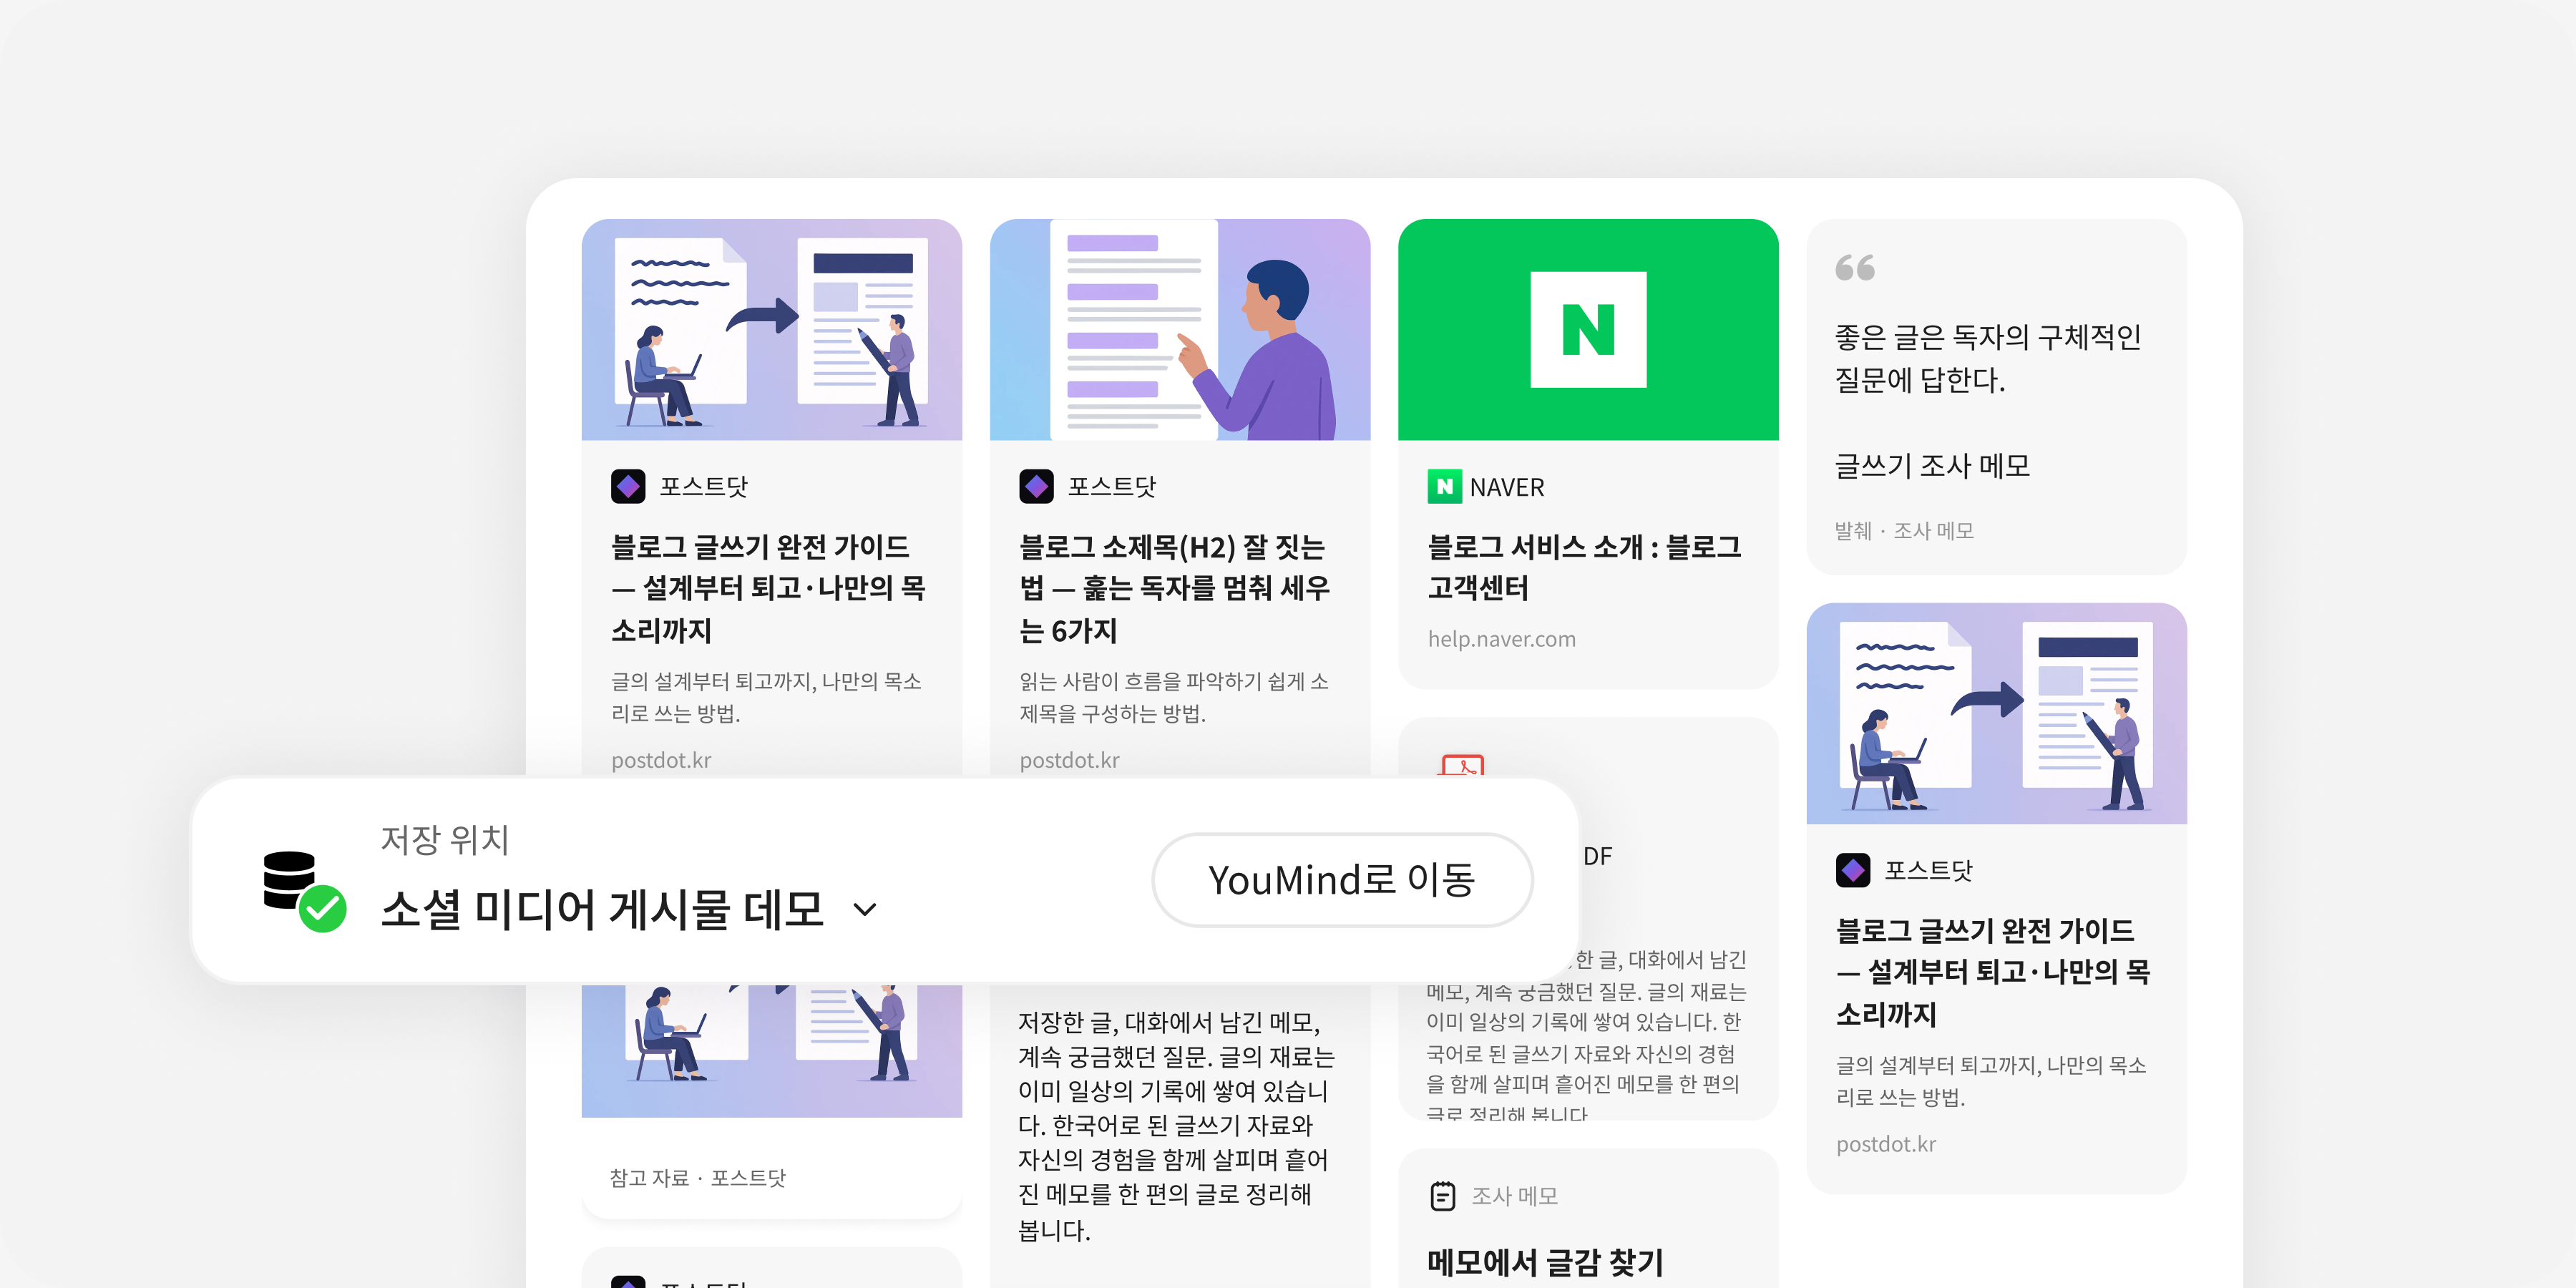Click the 발췌 · 조사 메모 label

[x=1904, y=531]
